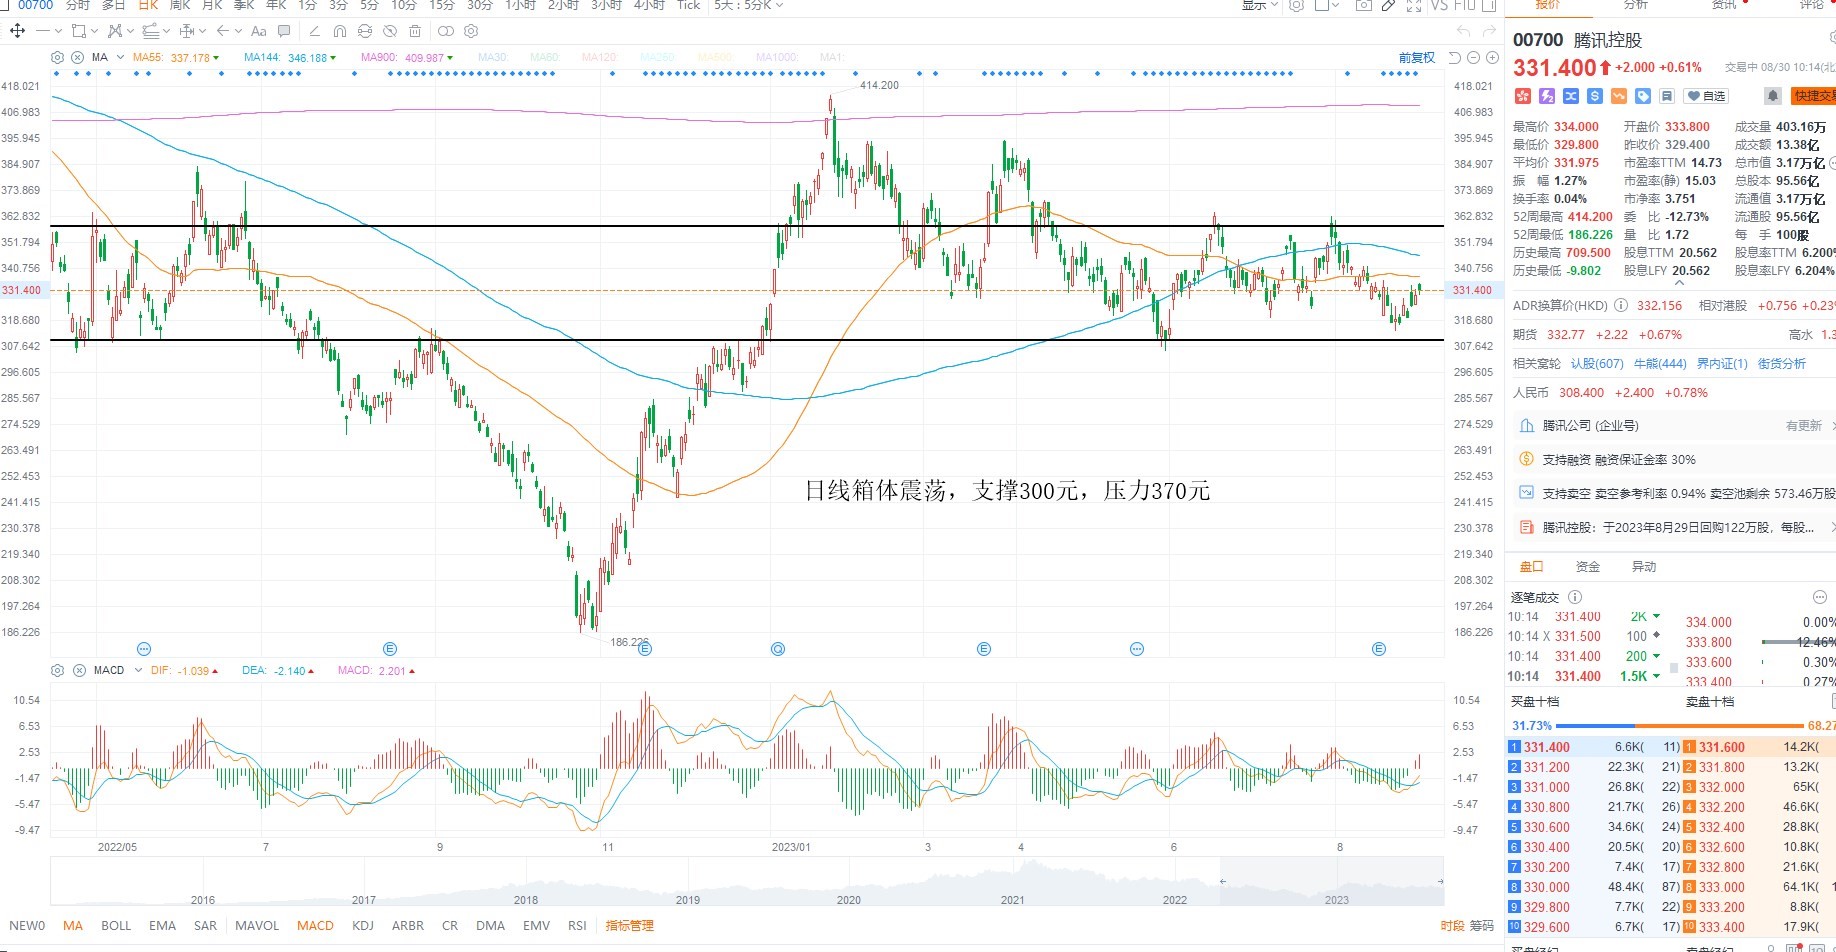The width and height of the screenshot is (1836, 952).
Task: Open the 5天:5分K period dropdown
Action: (748, 5)
